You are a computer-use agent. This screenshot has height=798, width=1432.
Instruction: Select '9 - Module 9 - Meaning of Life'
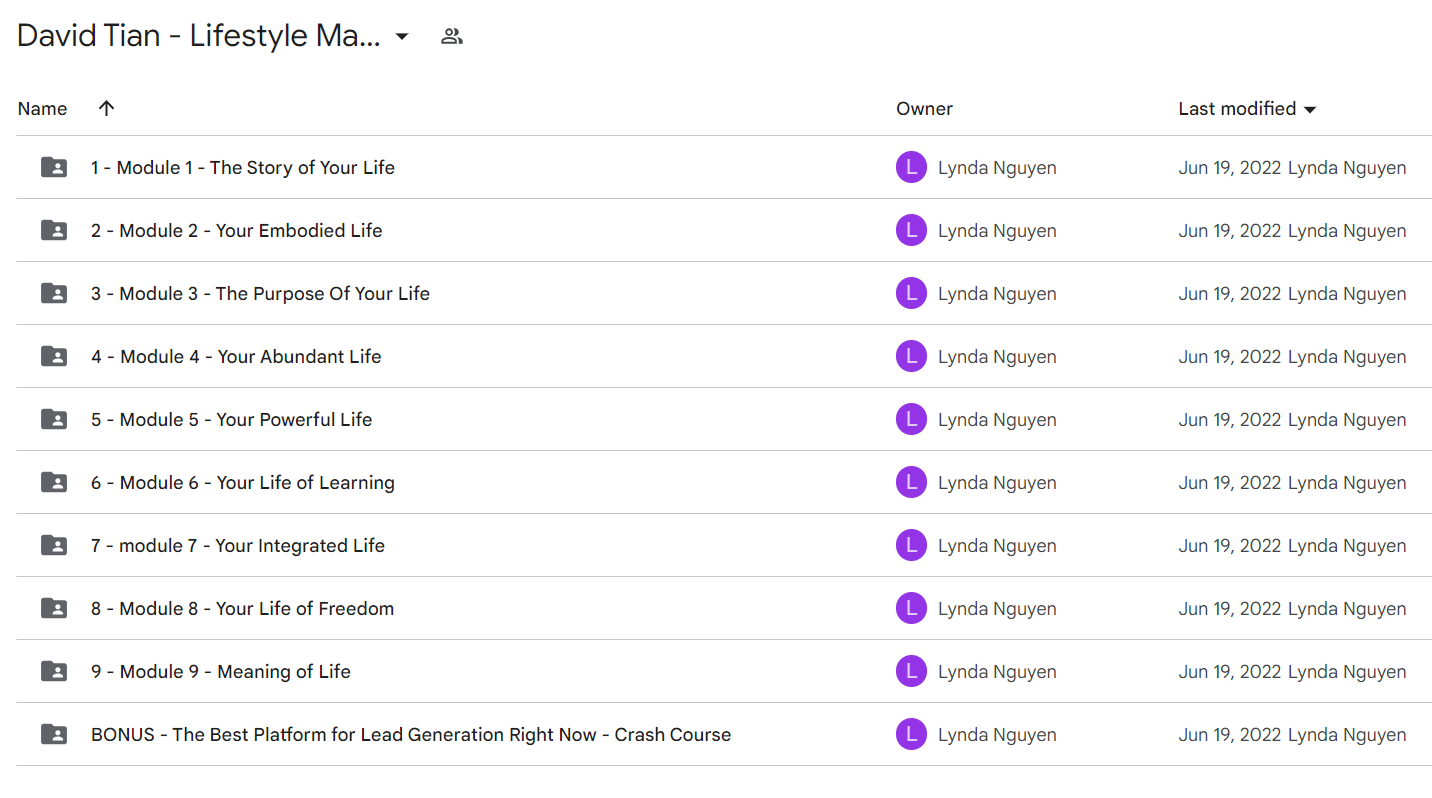click(221, 671)
